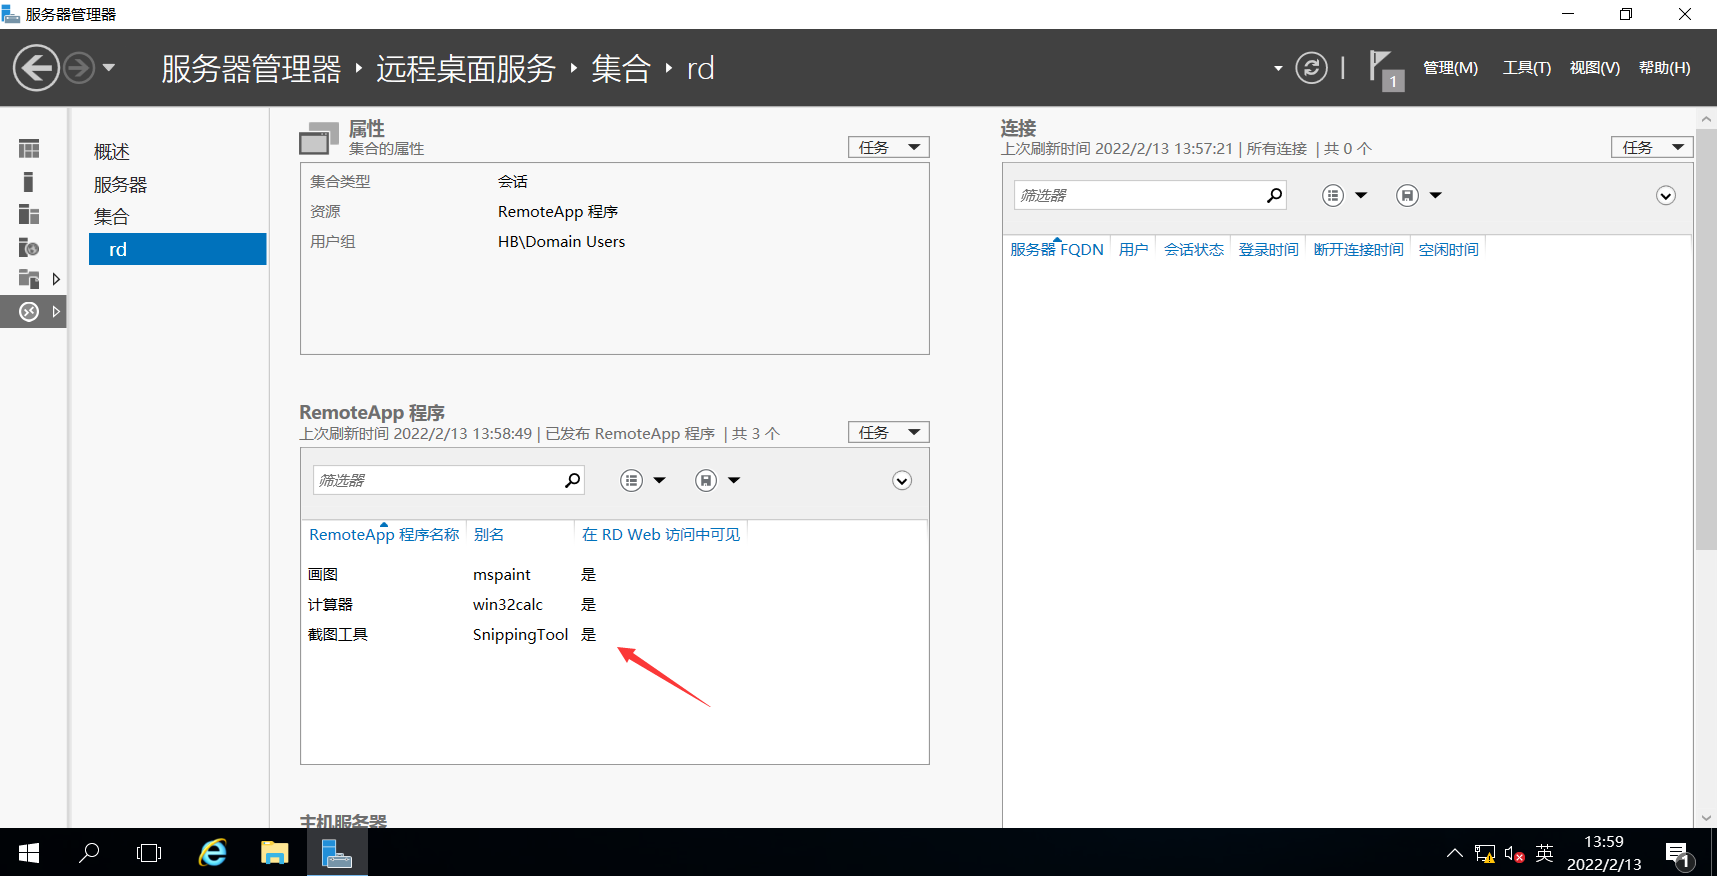The width and height of the screenshot is (1717, 876).
Task: Click the 连接 filter input box
Action: [1142, 195]
